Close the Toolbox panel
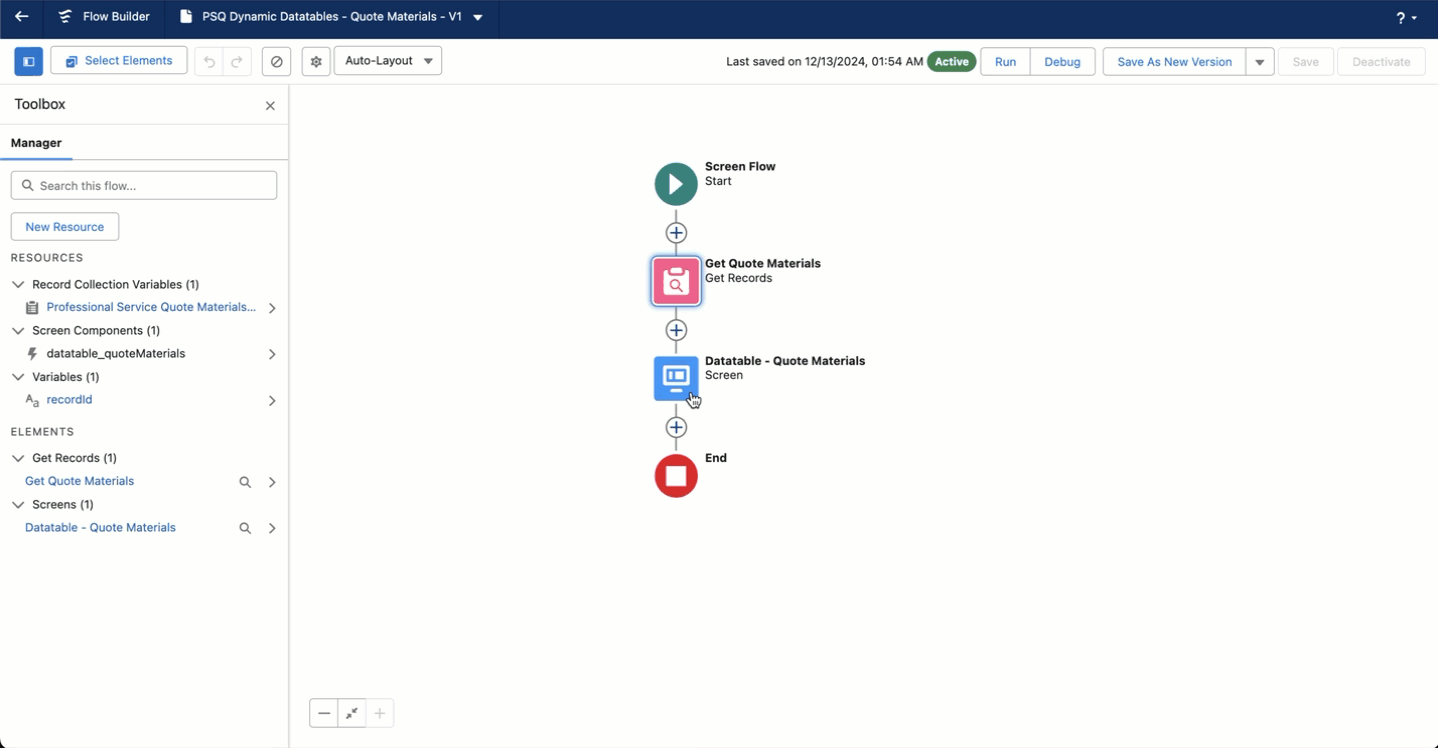The width and height of the screenshot is (1438, 748). 270,106
